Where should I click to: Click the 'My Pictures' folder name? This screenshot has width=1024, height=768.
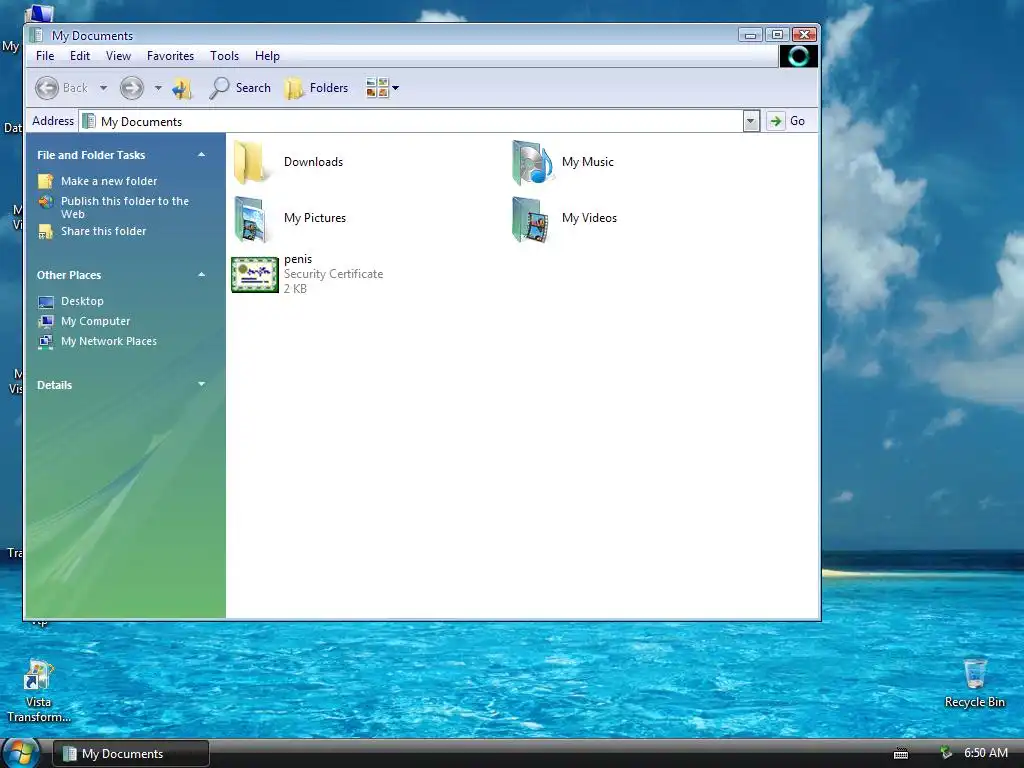point(315,218)
